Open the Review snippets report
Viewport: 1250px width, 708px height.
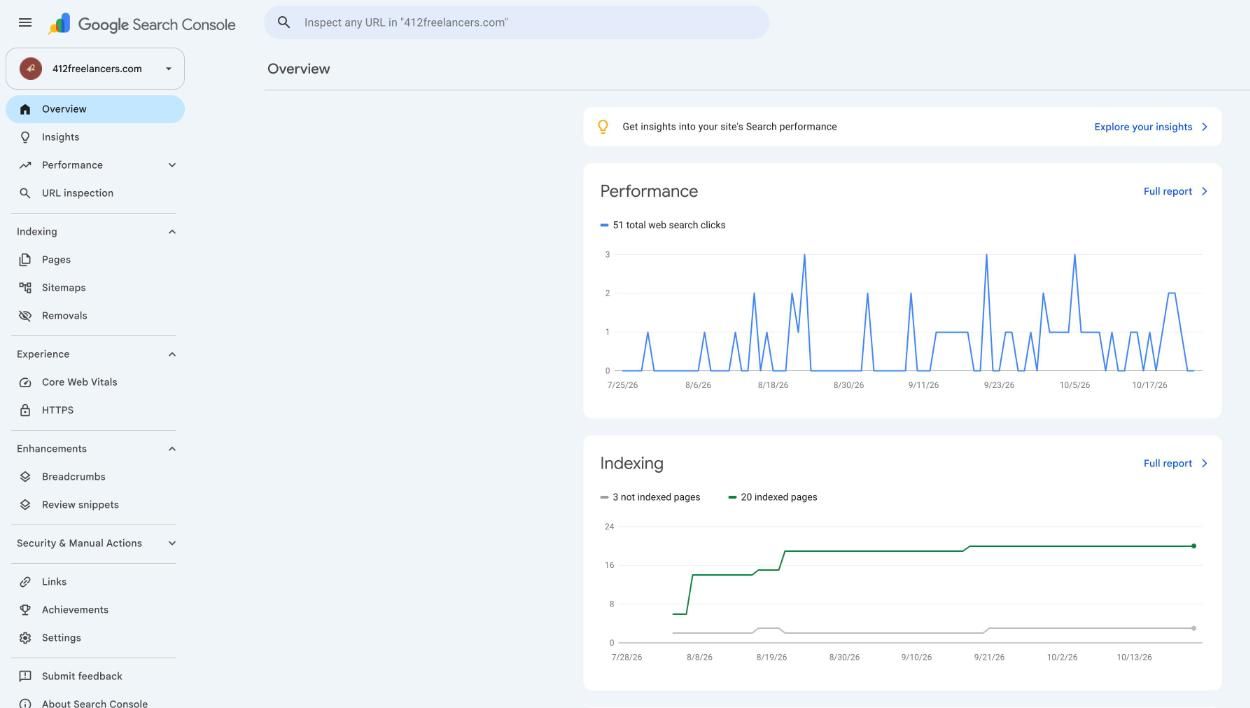pyautogui.click(x=95, y=505)
